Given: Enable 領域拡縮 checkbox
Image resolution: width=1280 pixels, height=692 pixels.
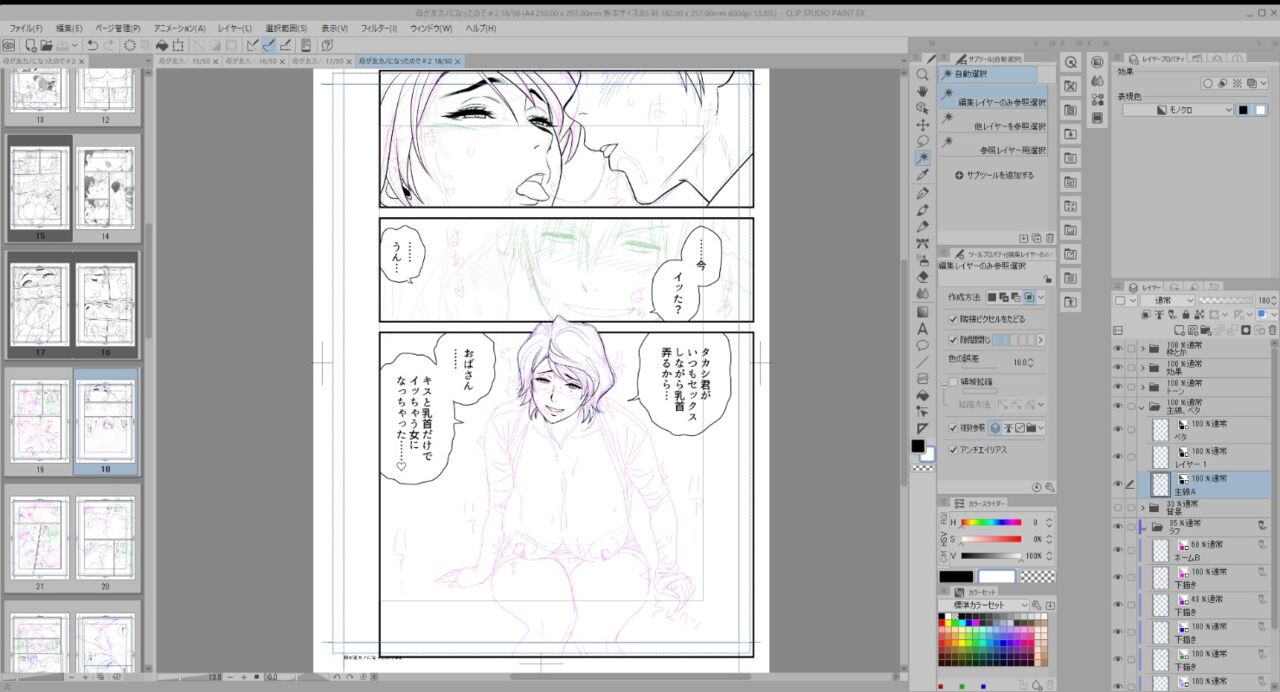Looking at the screenshot, I should [x=952, y=382].
